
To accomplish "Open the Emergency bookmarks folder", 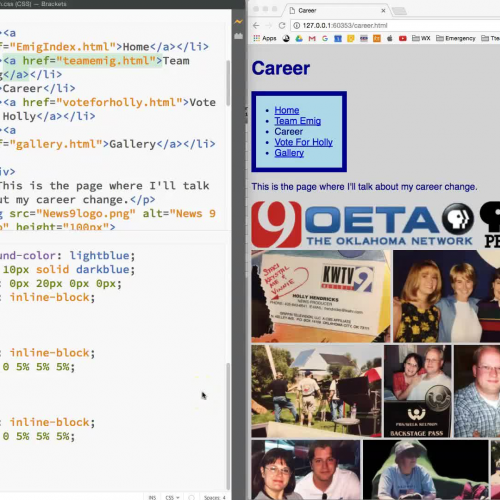I will click(456, 38).
